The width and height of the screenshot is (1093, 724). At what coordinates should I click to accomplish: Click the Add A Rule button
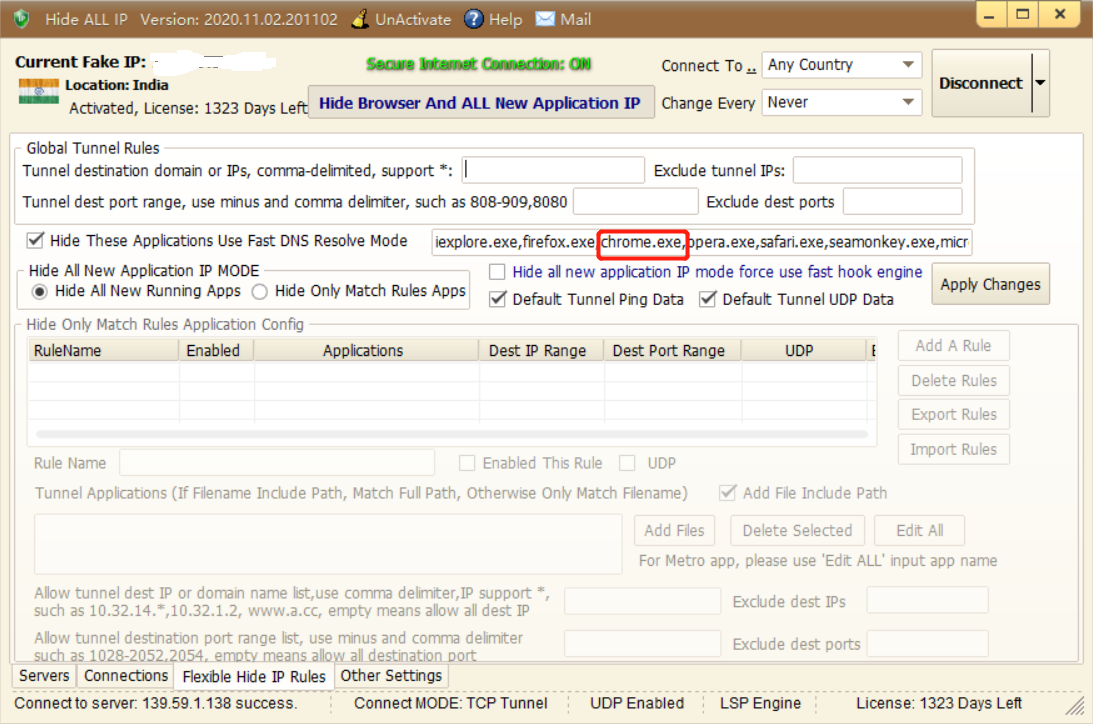coord(953,346)
